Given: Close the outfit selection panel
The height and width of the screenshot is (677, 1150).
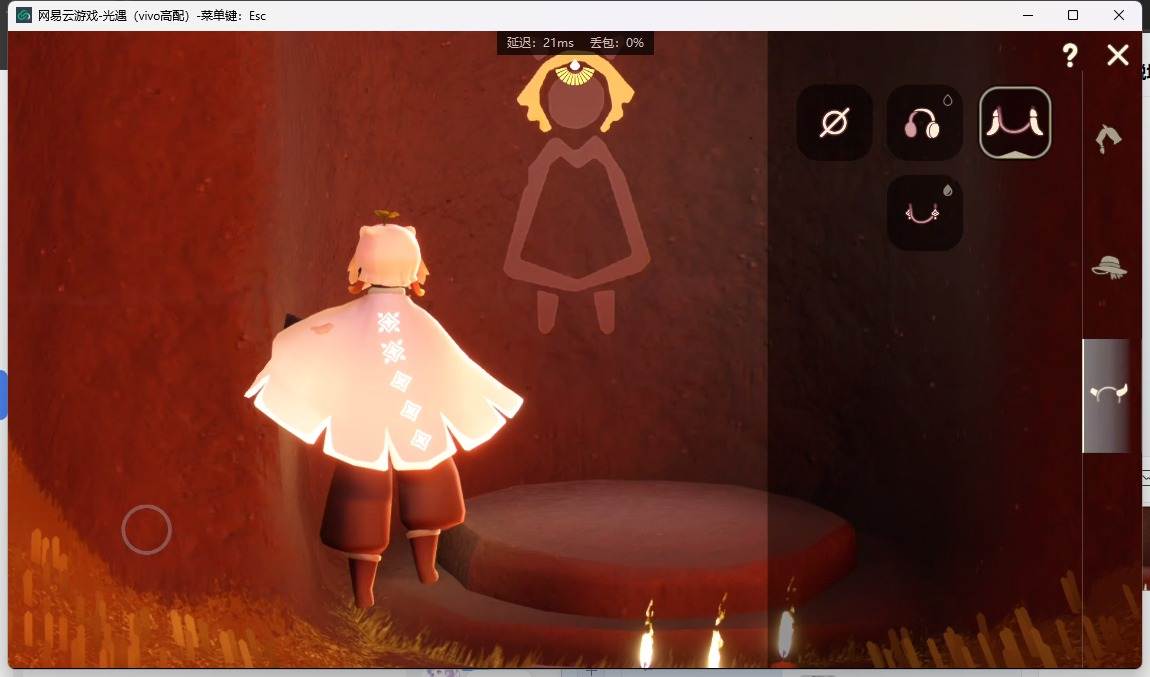Looking at the screenshot, I should (1118, 55).
